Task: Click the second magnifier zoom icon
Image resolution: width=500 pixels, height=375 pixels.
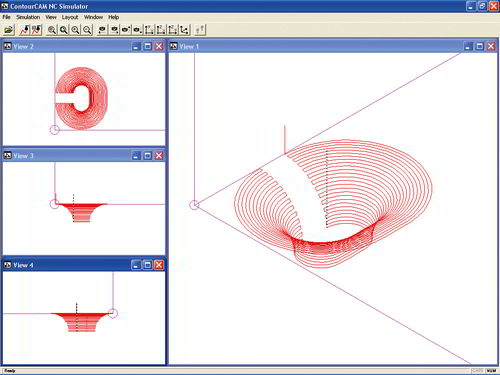Action: [x=63, y=30]
